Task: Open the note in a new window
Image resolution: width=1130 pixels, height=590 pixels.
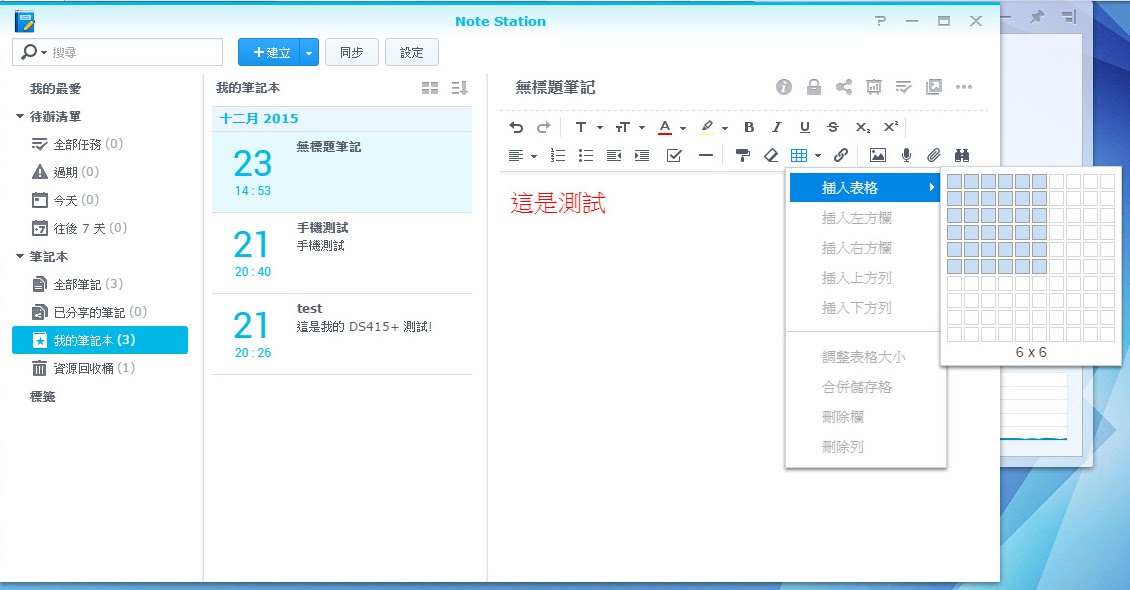Action: [933, 87]
